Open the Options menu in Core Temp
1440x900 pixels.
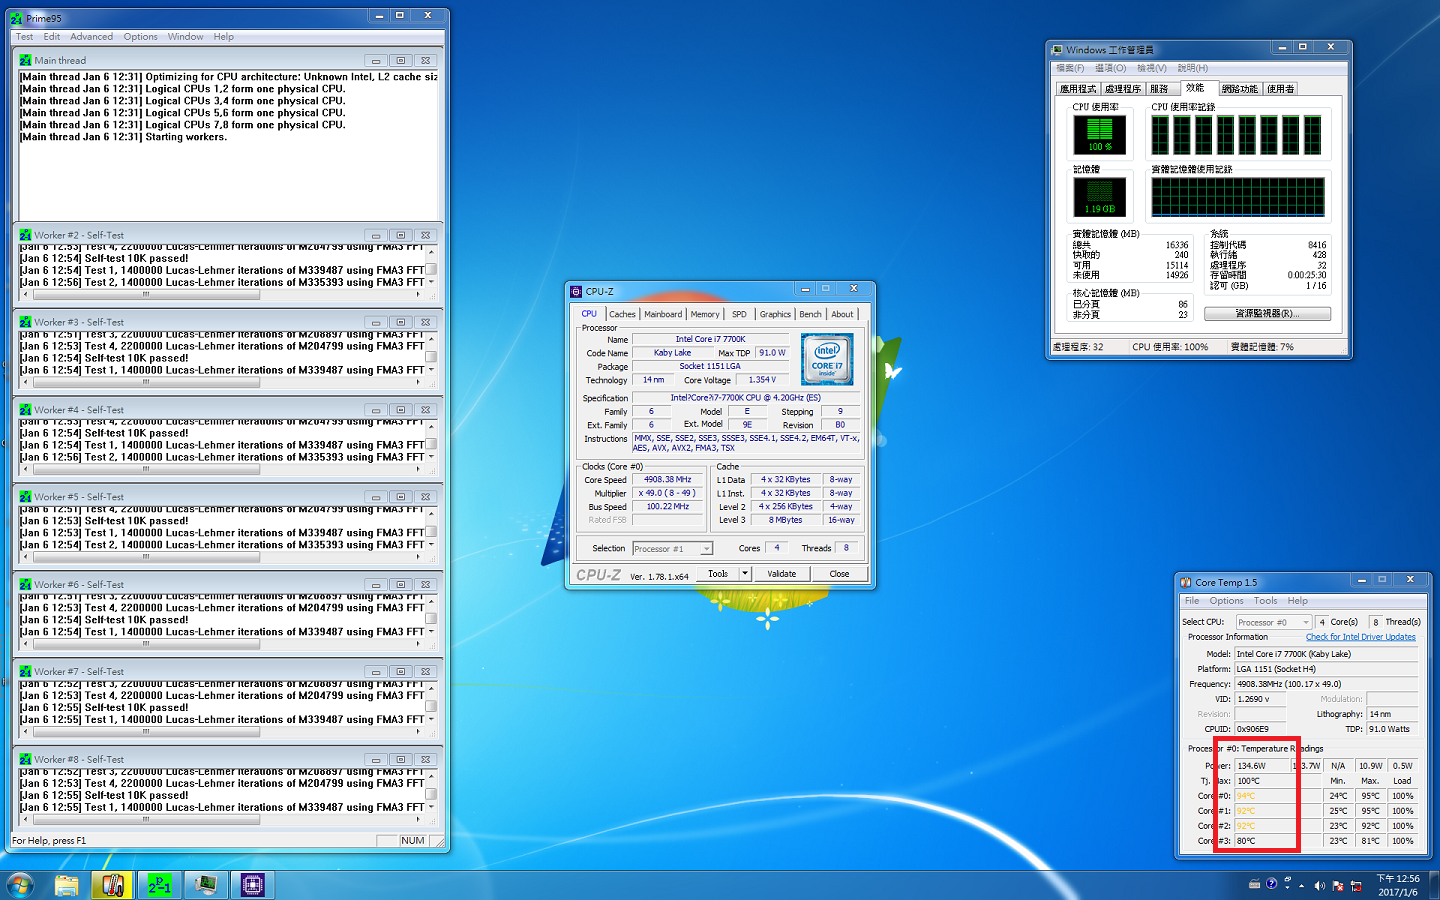click(1226, 601)
